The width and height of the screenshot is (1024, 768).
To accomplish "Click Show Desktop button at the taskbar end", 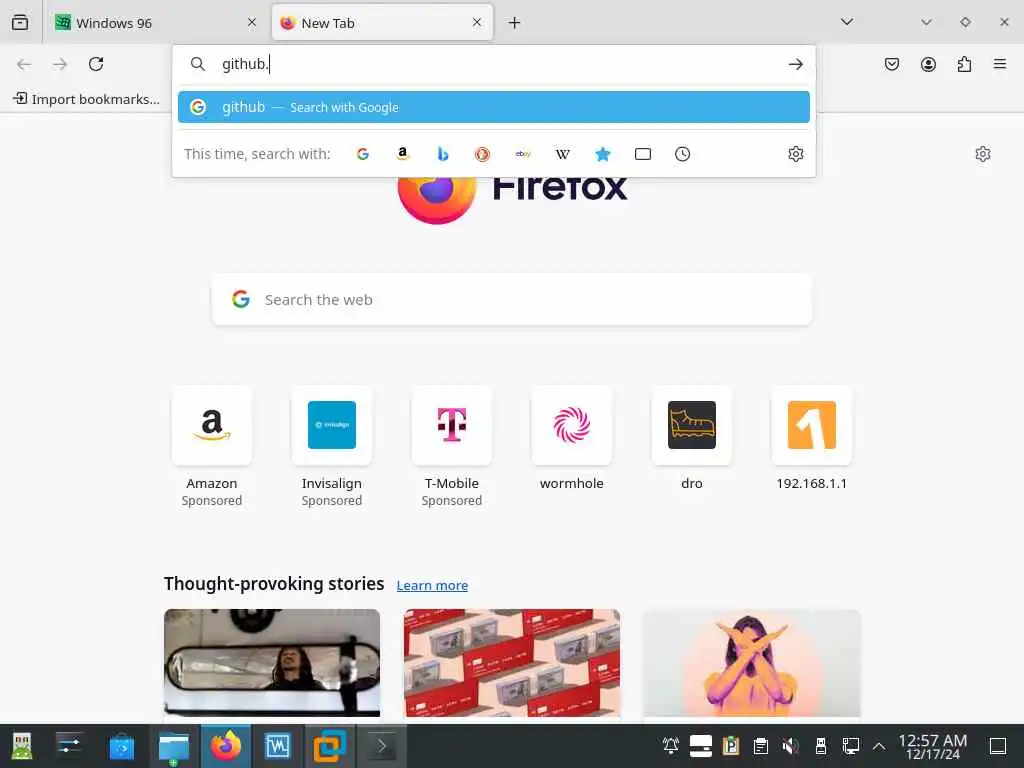I will (998, 746).
